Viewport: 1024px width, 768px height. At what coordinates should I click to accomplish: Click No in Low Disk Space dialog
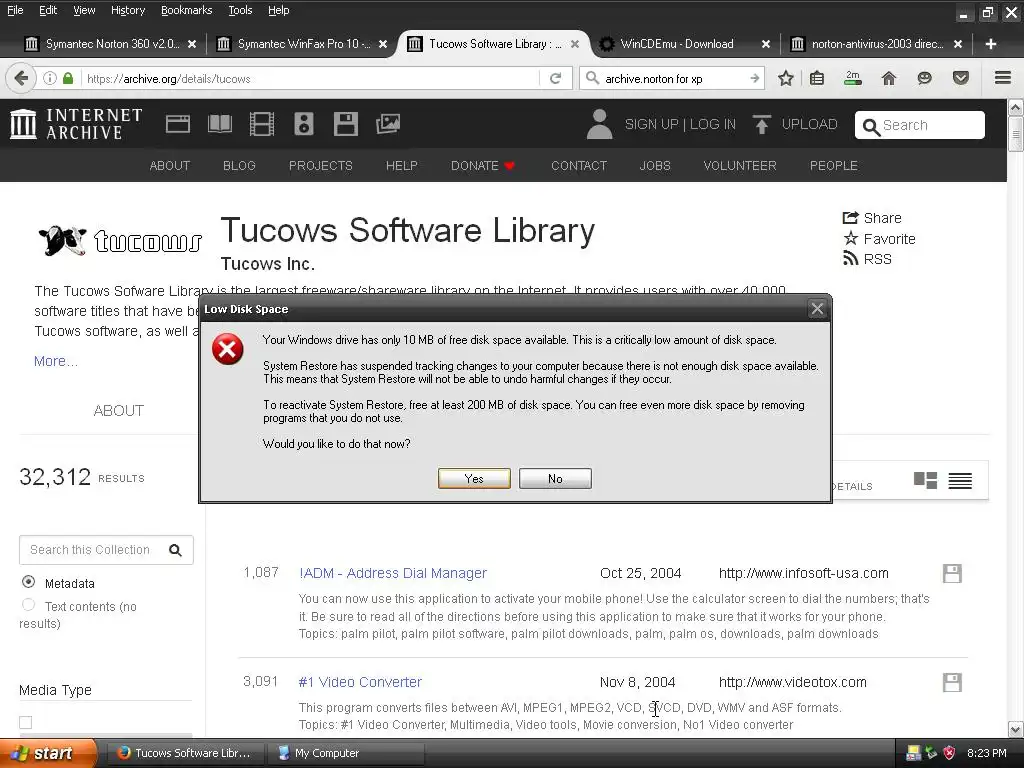[555, 479]
